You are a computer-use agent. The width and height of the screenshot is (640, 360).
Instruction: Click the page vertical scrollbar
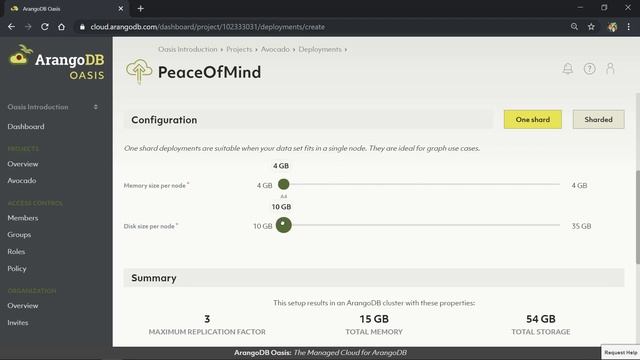pyautogui.click(x=638, y=217)
